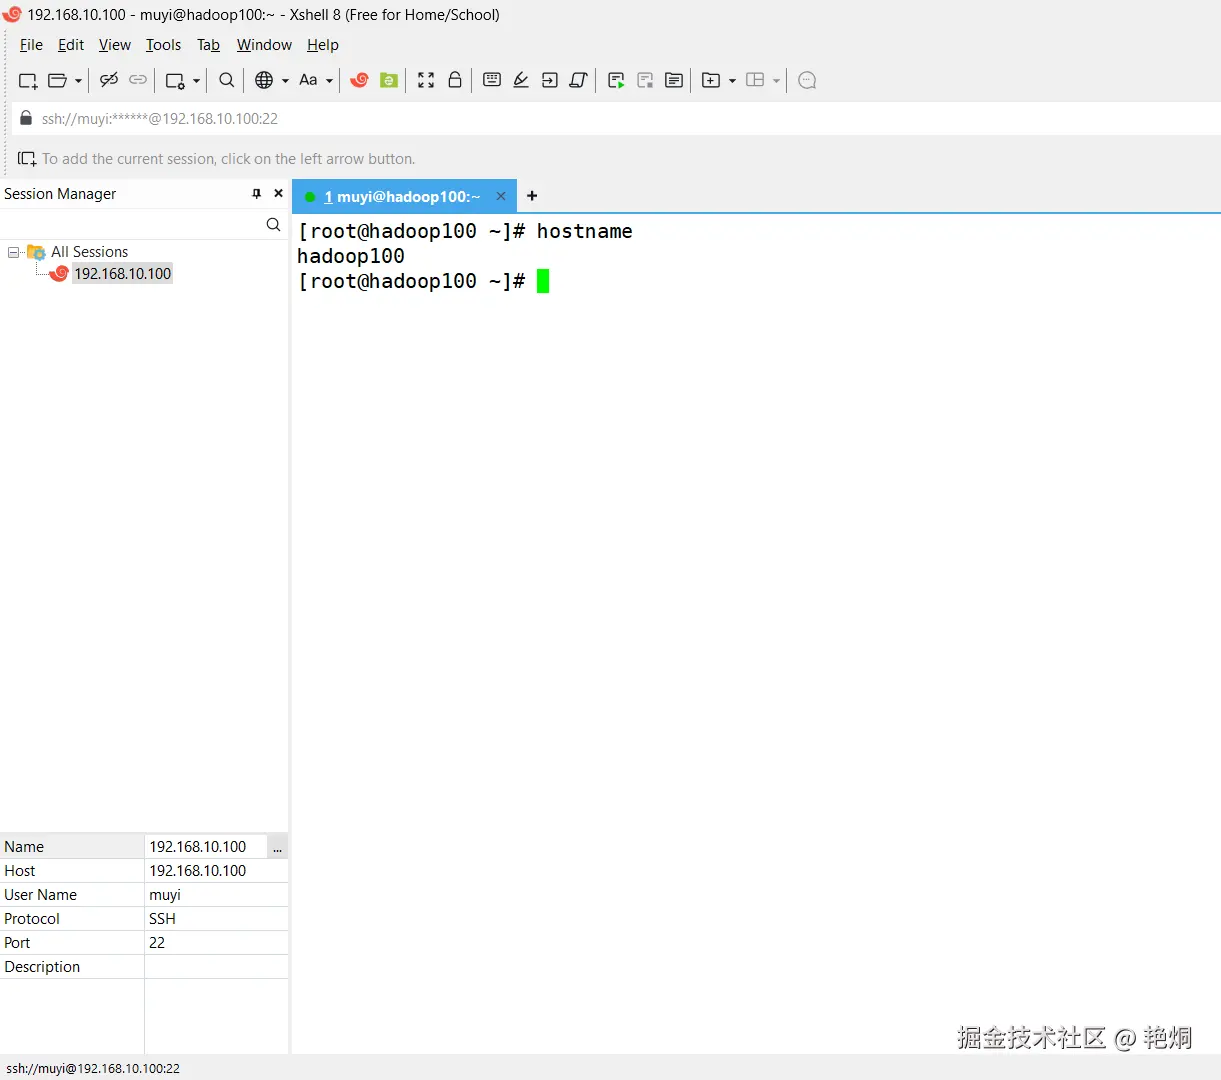Click the Run script play icon

[616, 81]
